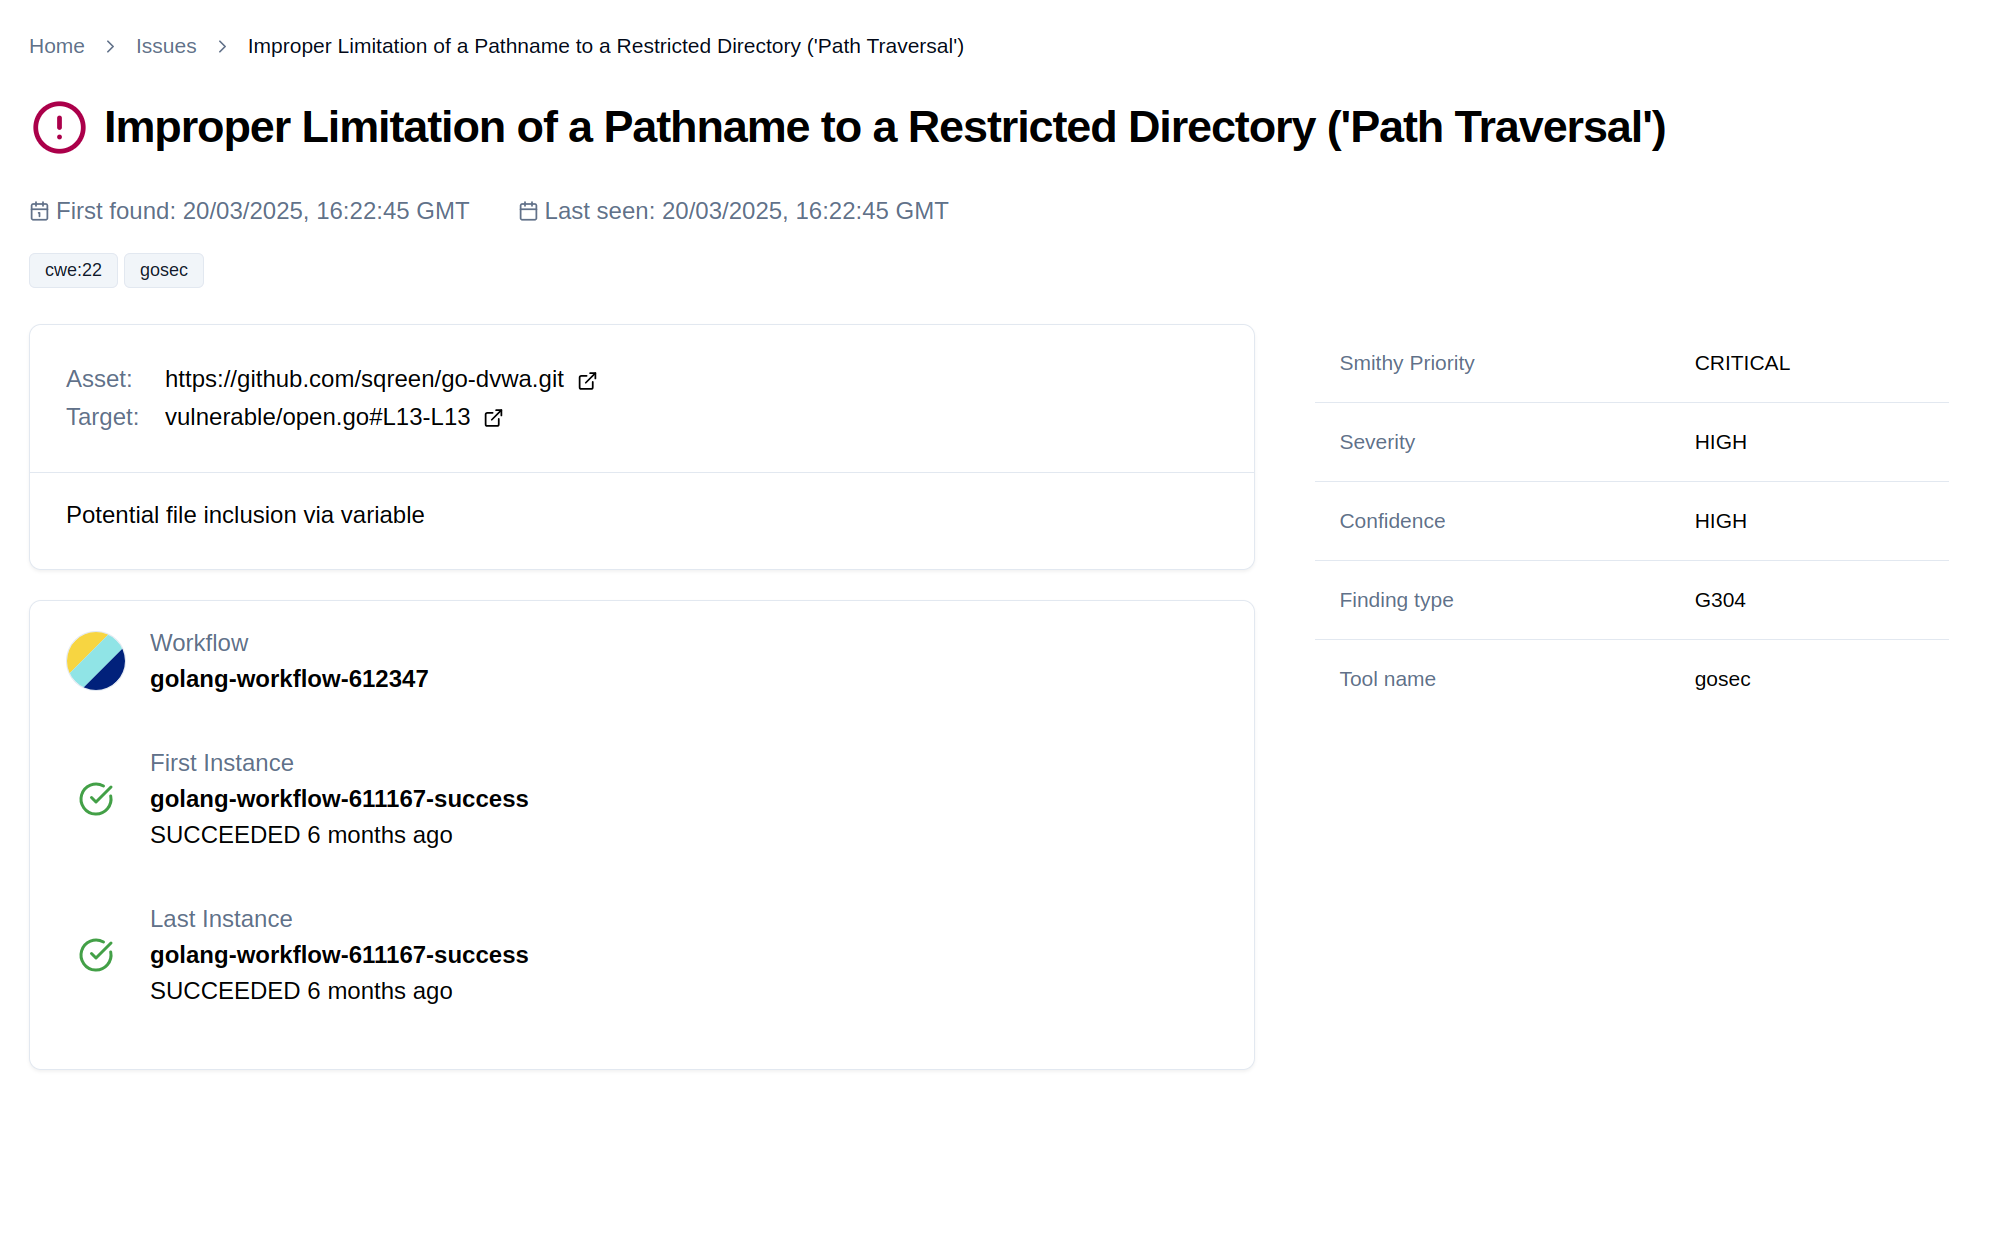Click the red critical alert icon
Viewport: 1989px width, 1237px height.
(59, 128)
